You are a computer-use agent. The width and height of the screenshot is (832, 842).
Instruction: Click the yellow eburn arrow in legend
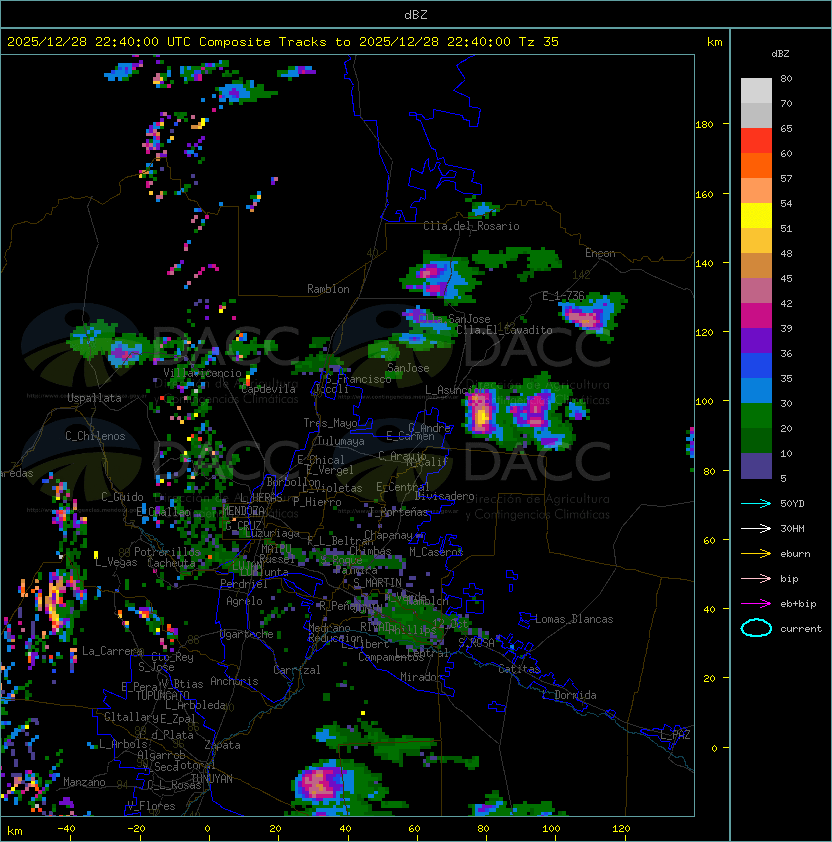click(756, 554)
